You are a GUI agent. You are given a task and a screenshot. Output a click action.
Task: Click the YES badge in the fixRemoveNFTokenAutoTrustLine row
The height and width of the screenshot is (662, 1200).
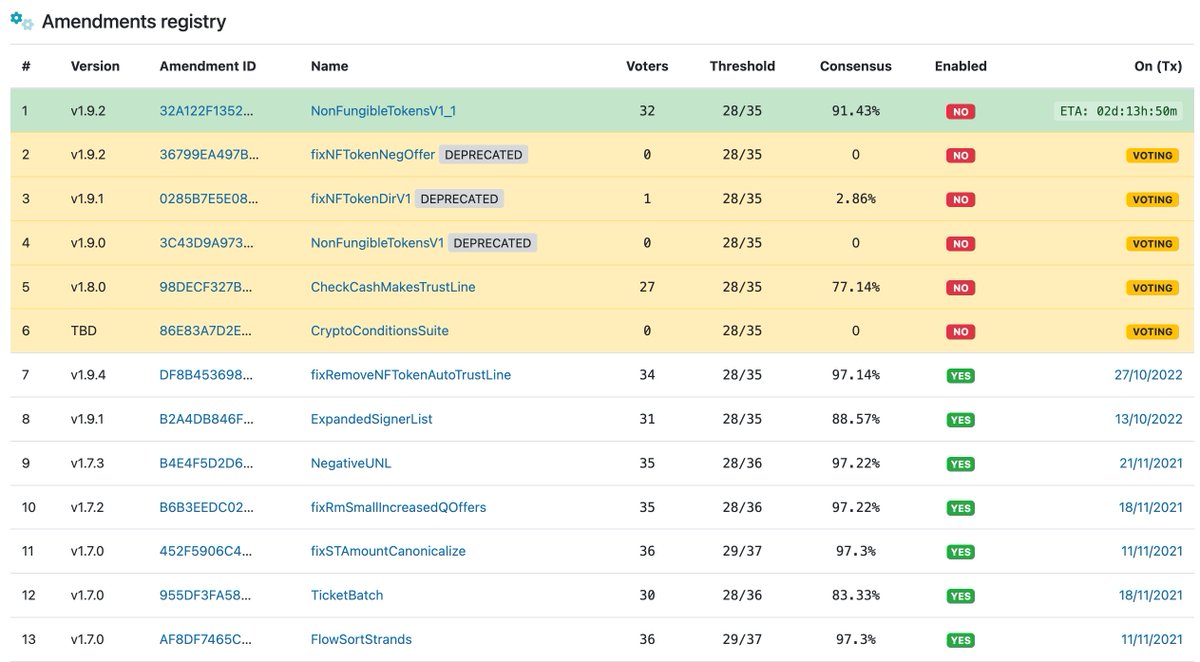(960, 376)
